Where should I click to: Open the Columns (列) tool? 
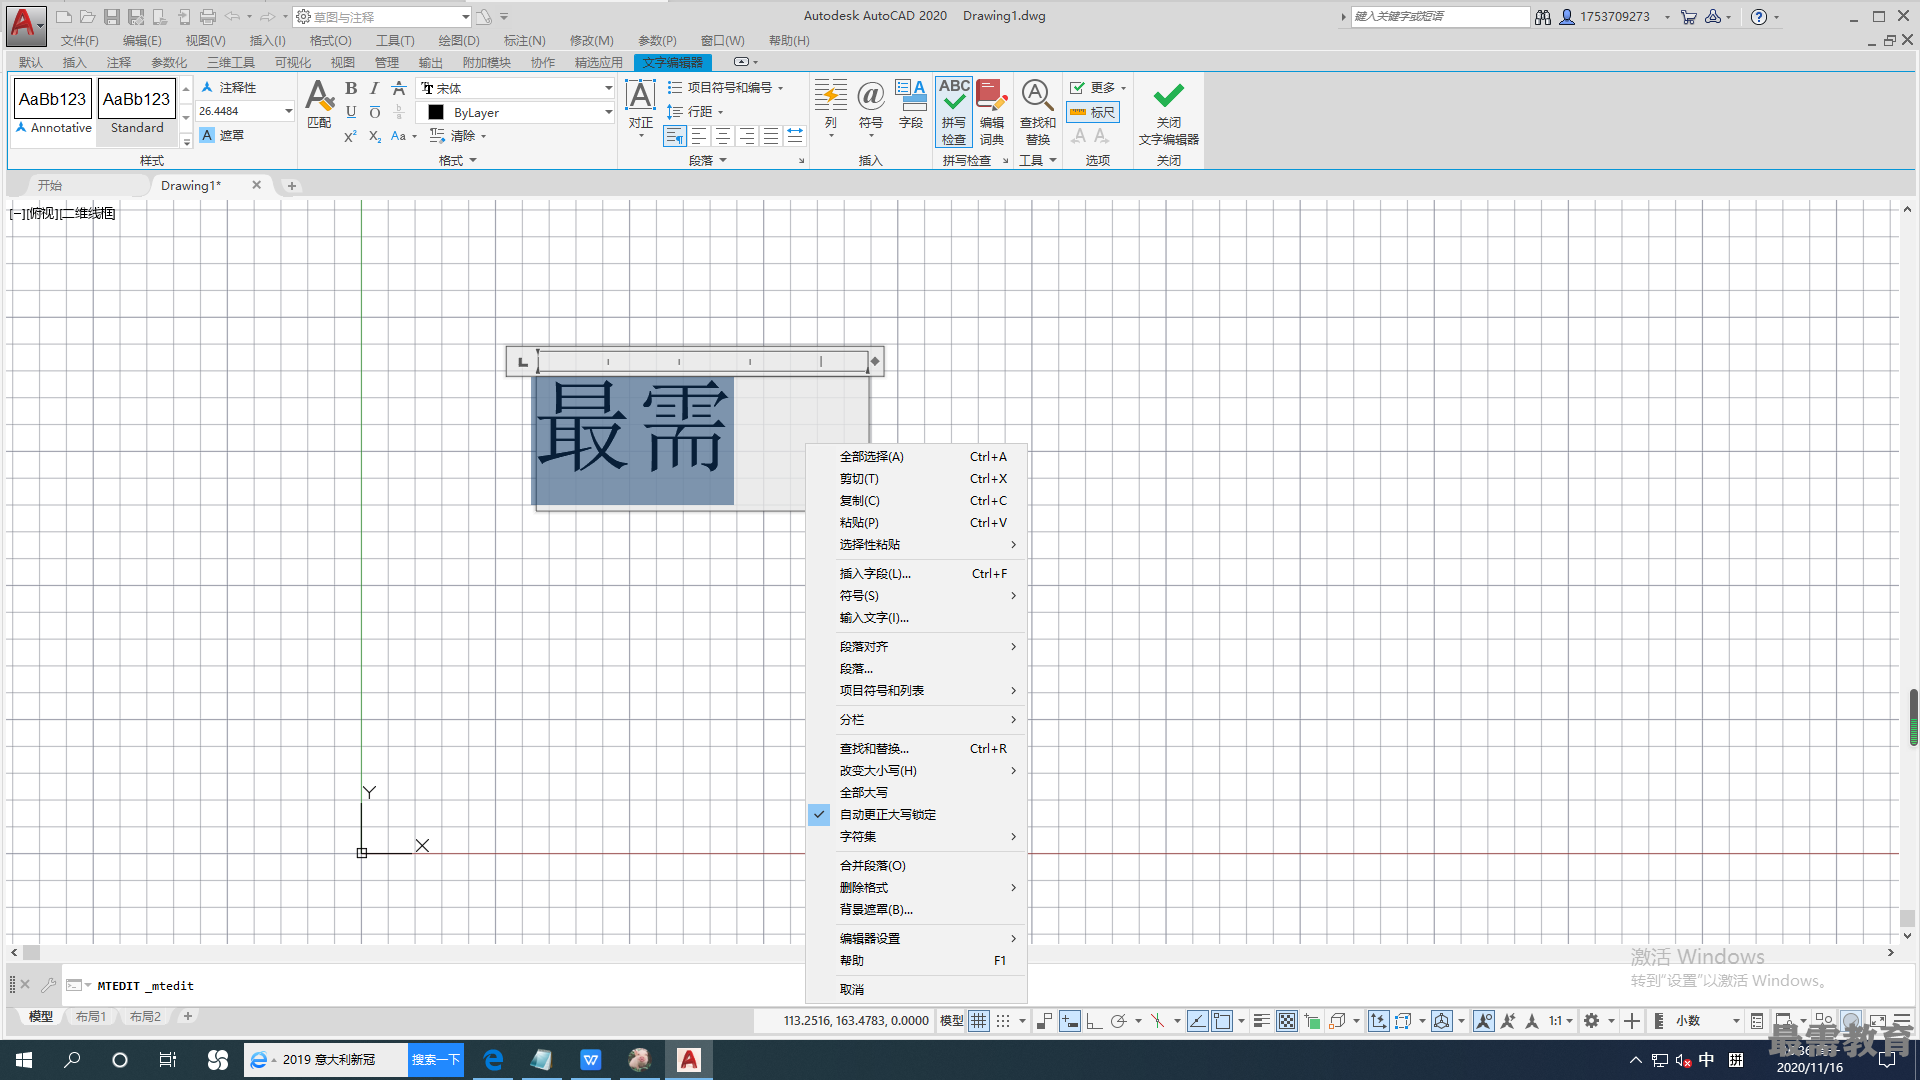(830, 108)
